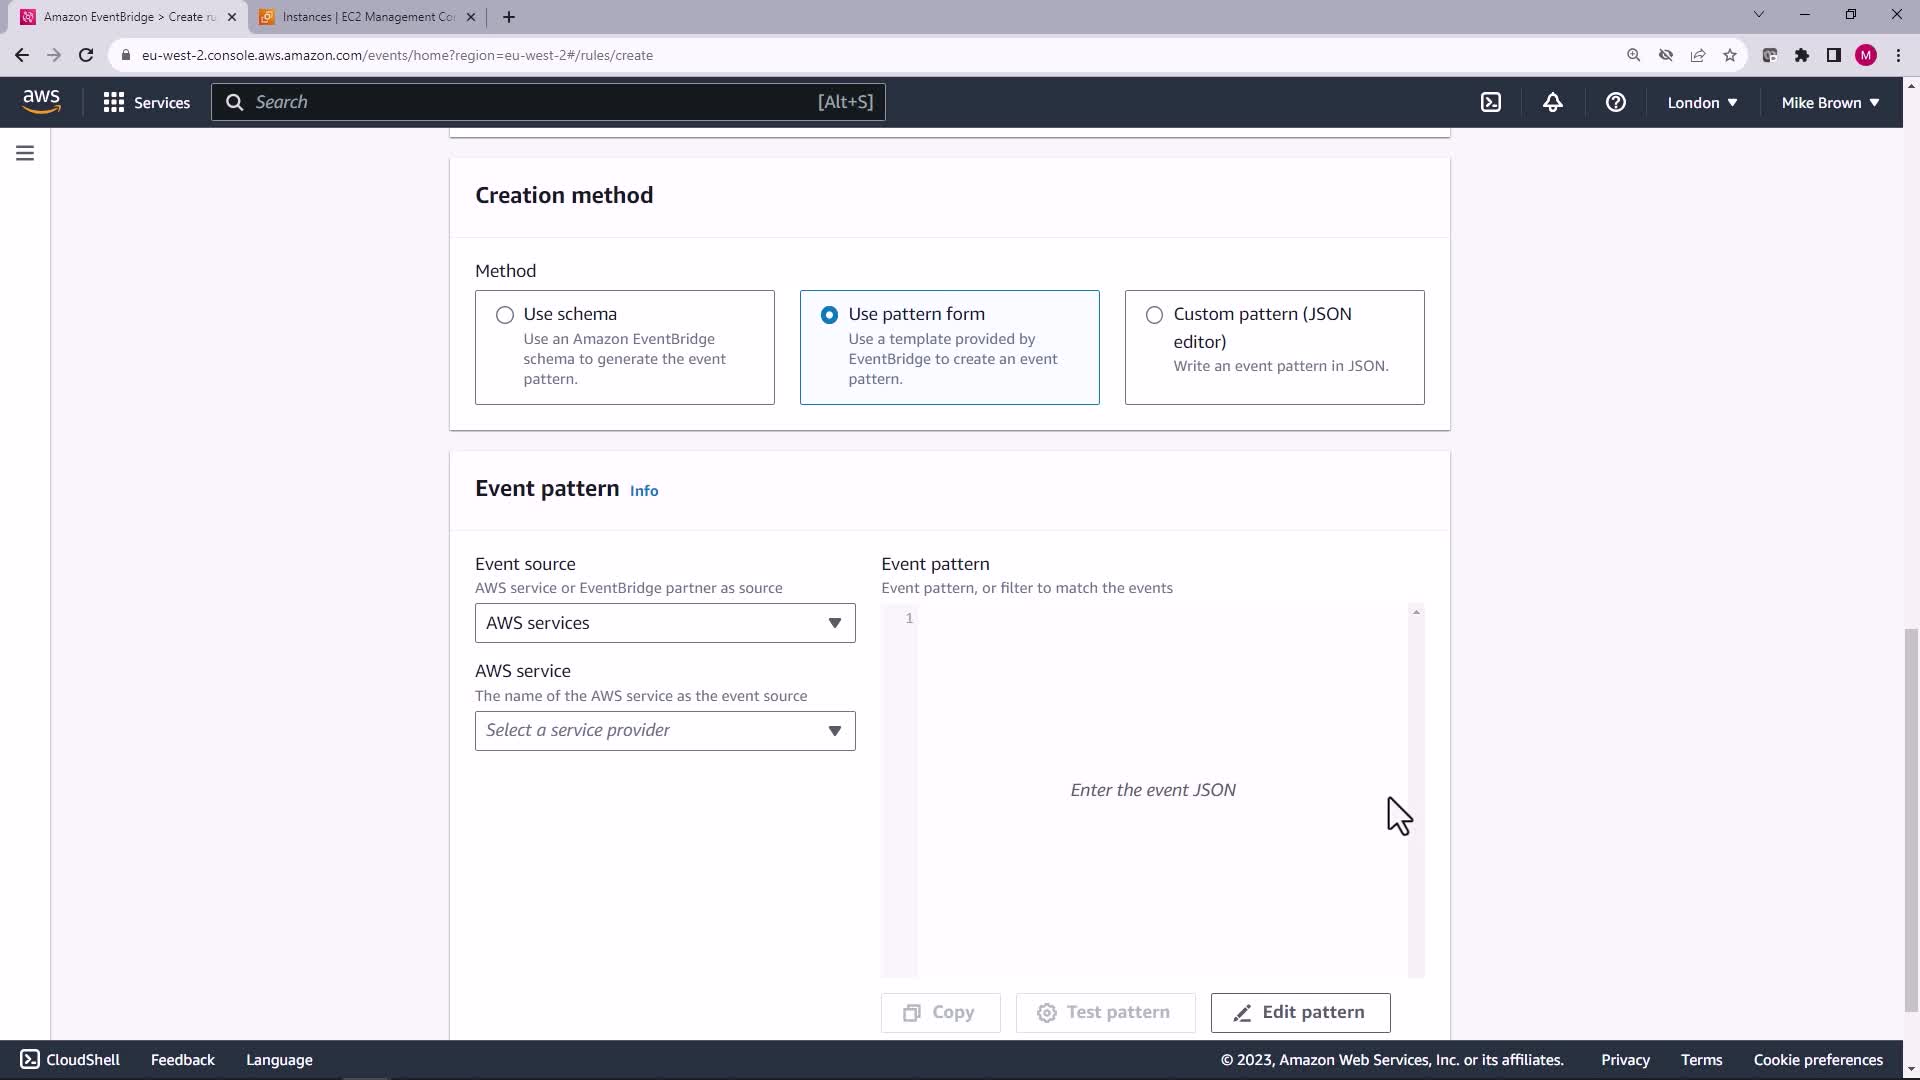Image resolution: width=1920 pixels, height=1080 pixels.
Task: Open the notifications bell
Action: (1552, 102)
